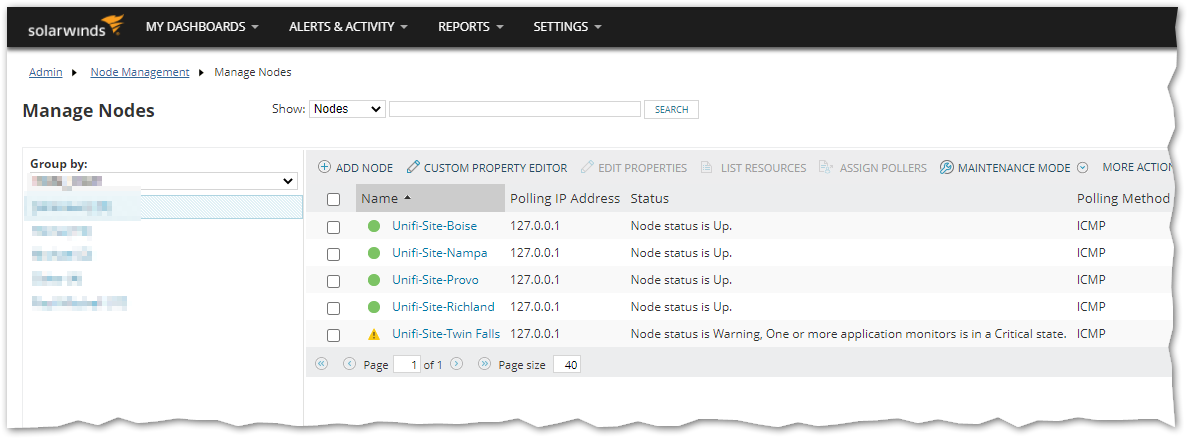
Task: Open the Unifi-Site-Nampa node link
Action: (440, 252)
